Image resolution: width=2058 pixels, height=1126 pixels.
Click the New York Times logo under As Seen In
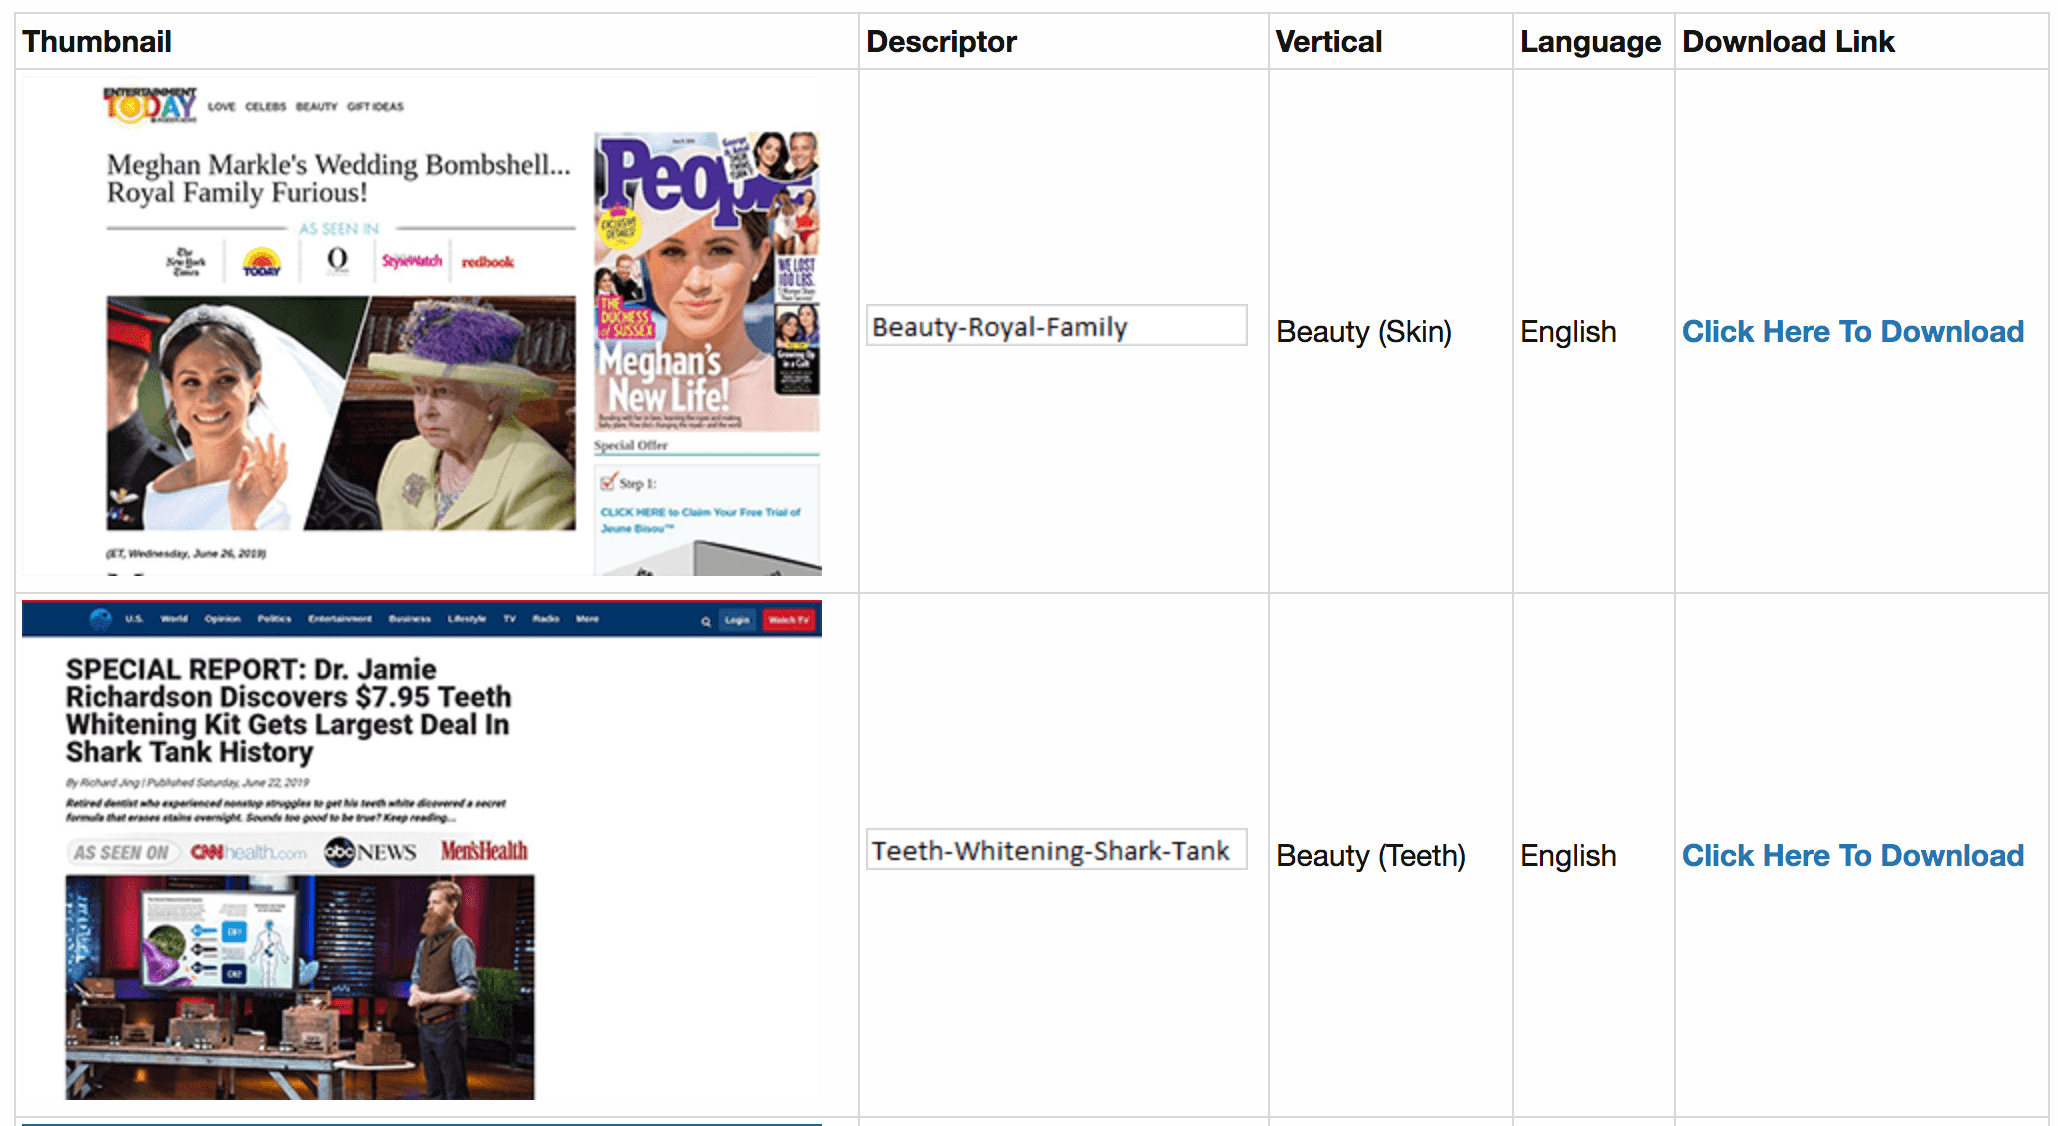[186, 261]
